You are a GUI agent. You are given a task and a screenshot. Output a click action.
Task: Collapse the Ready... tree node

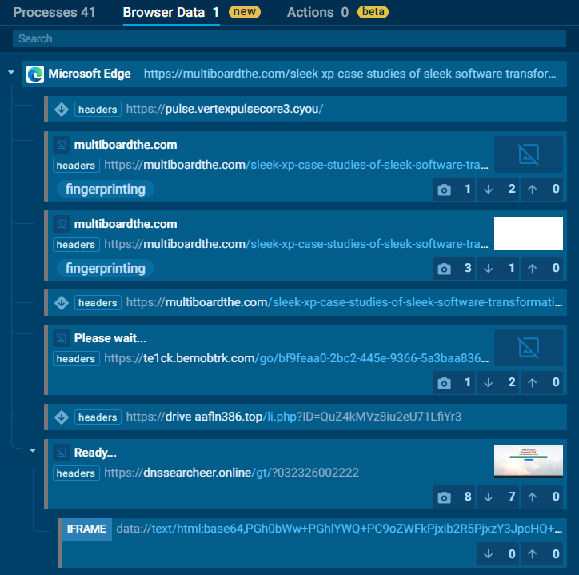coord(32,451)
